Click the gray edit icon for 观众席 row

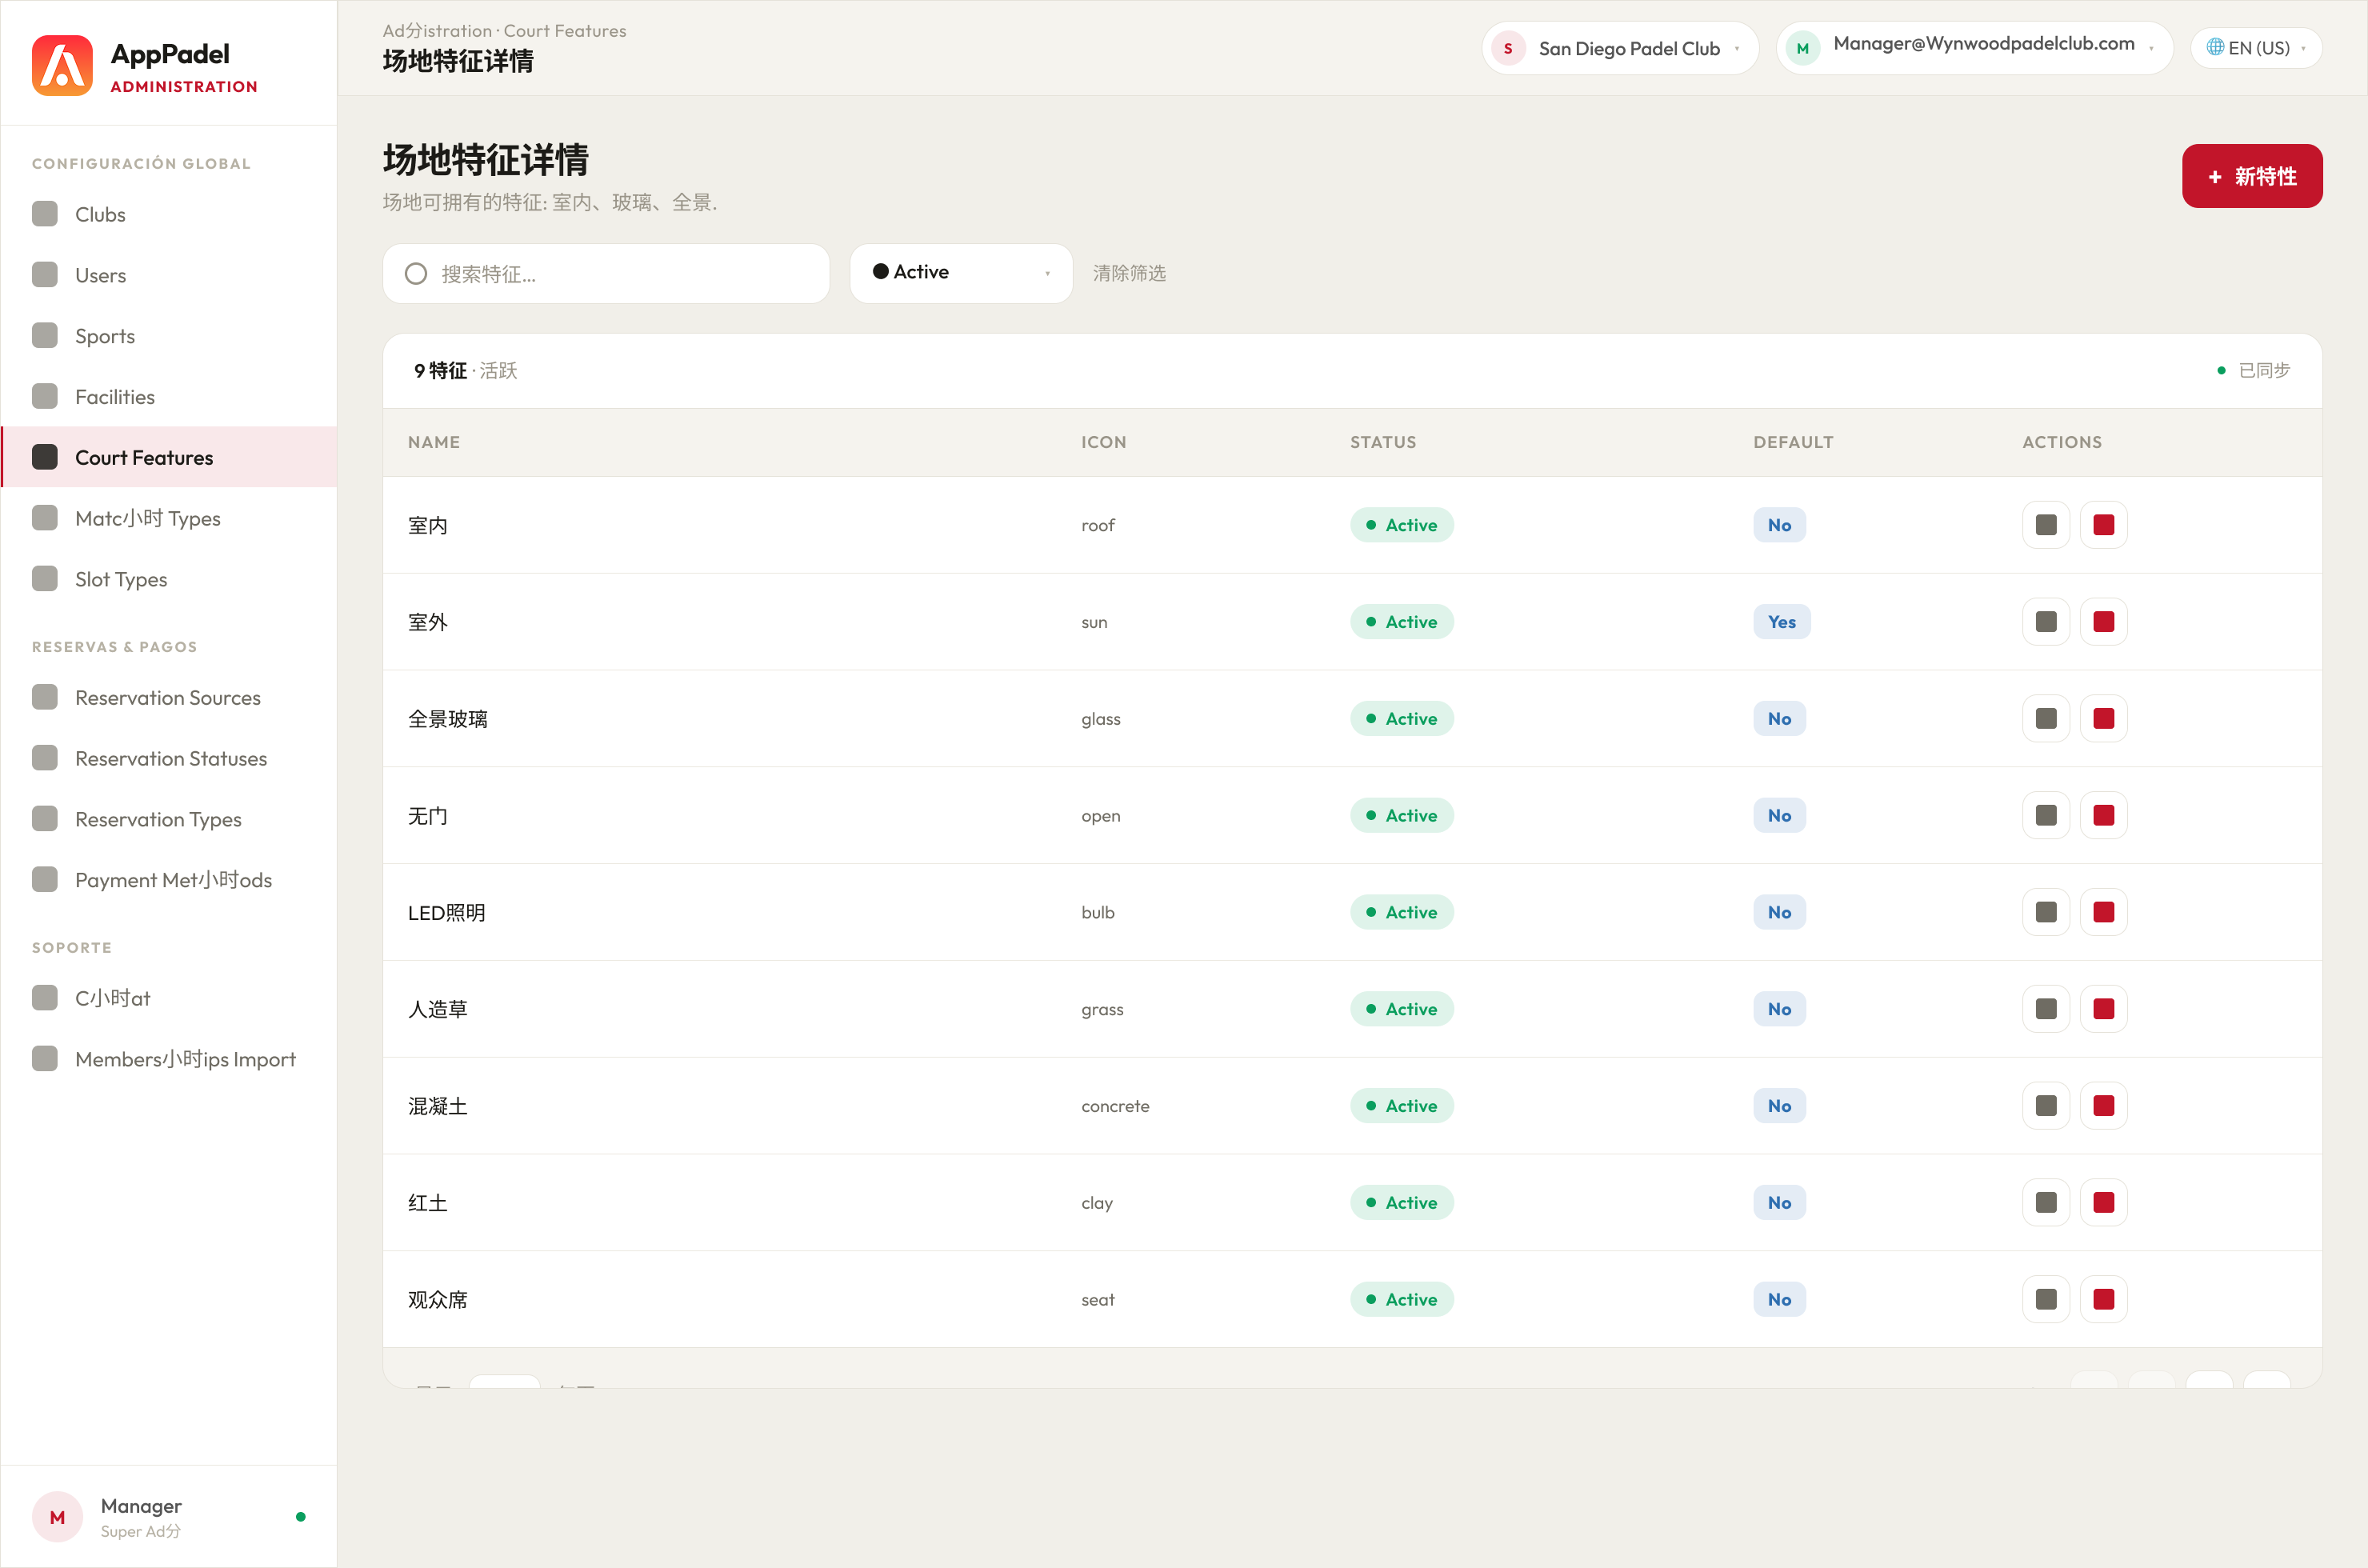click(x=2046, y=1299)
